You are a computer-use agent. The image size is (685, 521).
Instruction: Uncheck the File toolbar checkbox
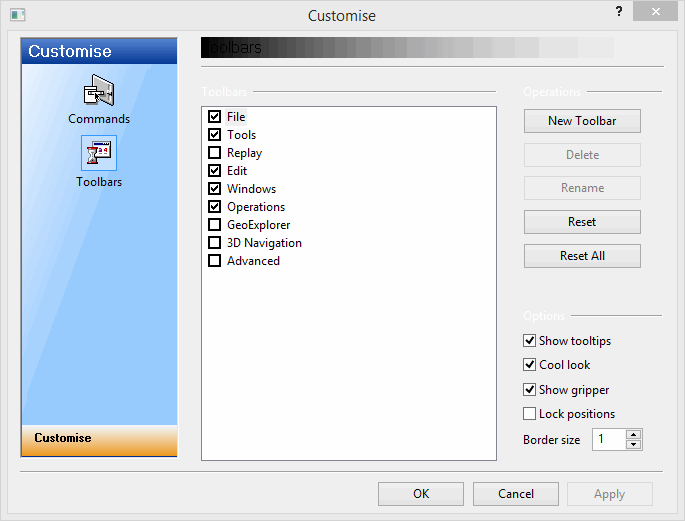pyautogui.click(x=214, y=117)
